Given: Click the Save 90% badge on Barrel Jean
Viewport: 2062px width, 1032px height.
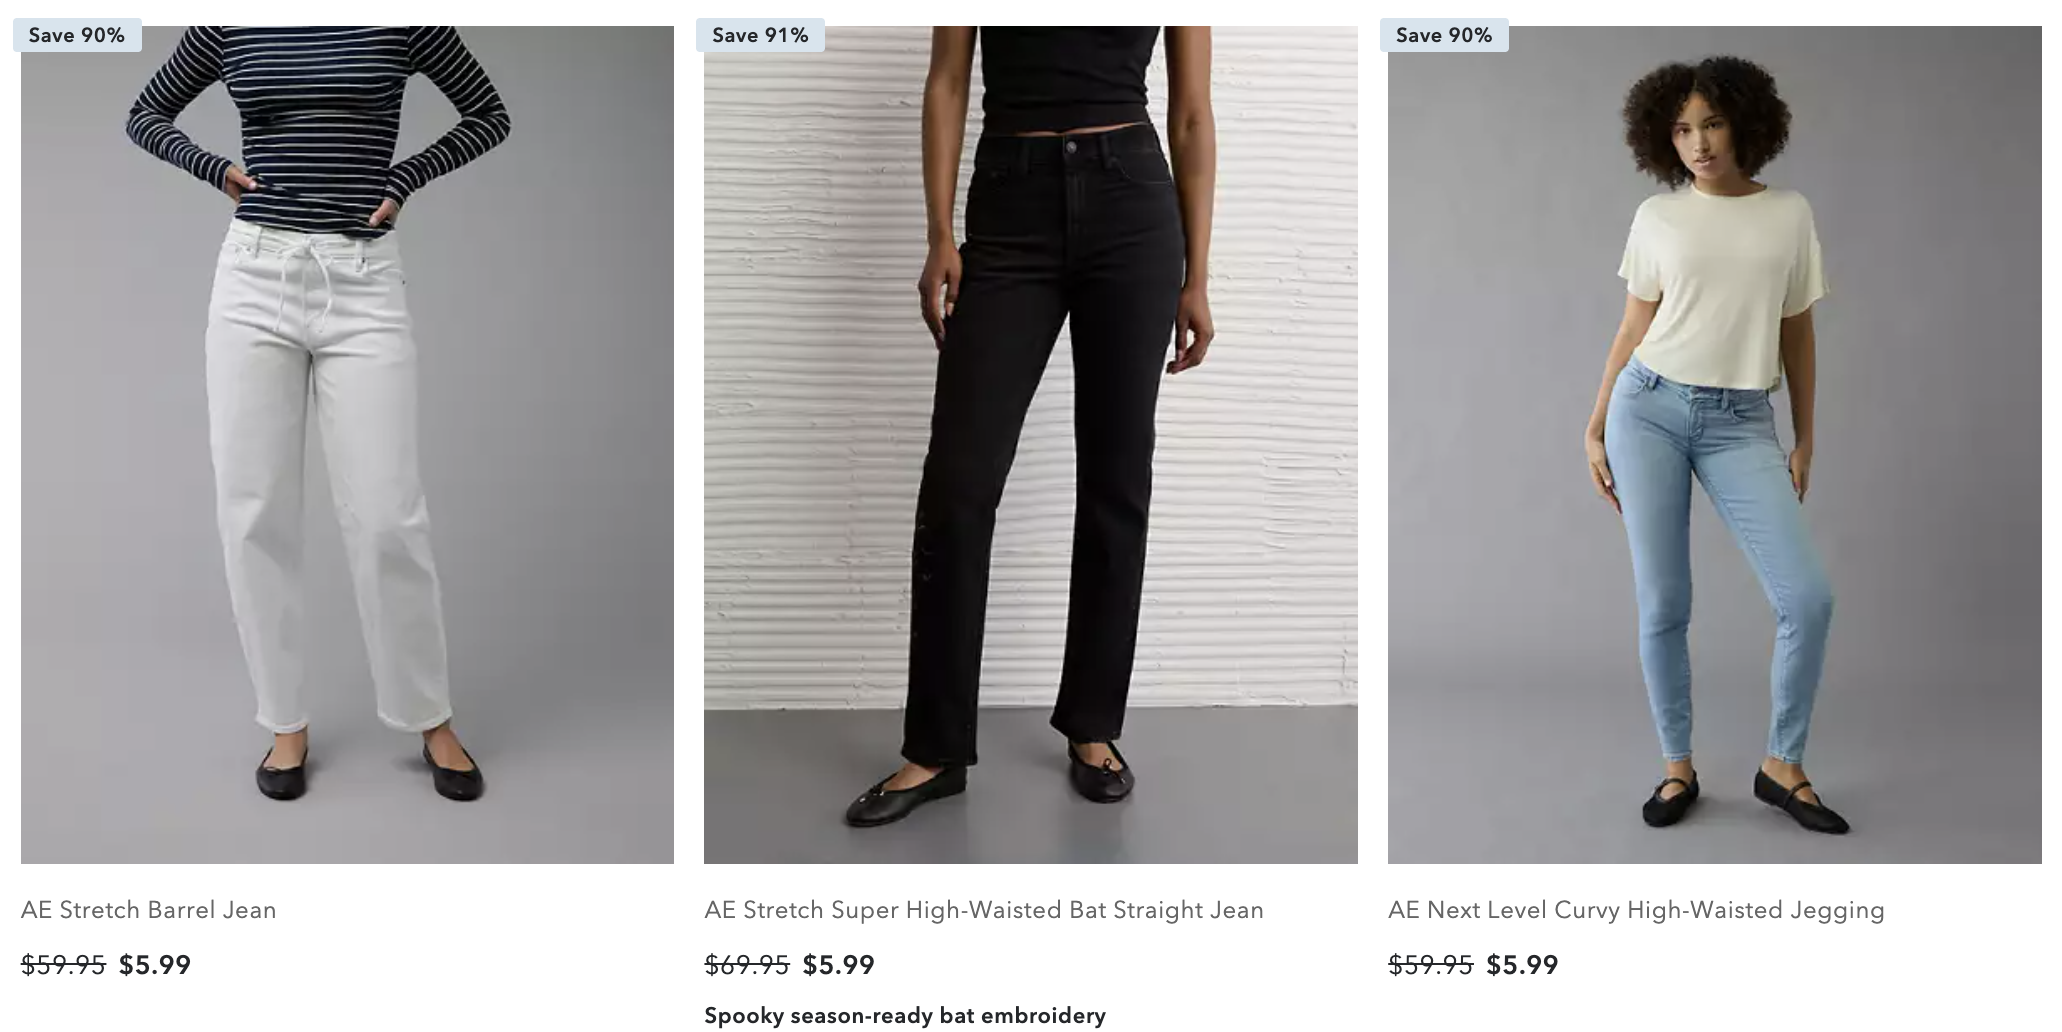Looking at the screenshot, I should [77, 35].
